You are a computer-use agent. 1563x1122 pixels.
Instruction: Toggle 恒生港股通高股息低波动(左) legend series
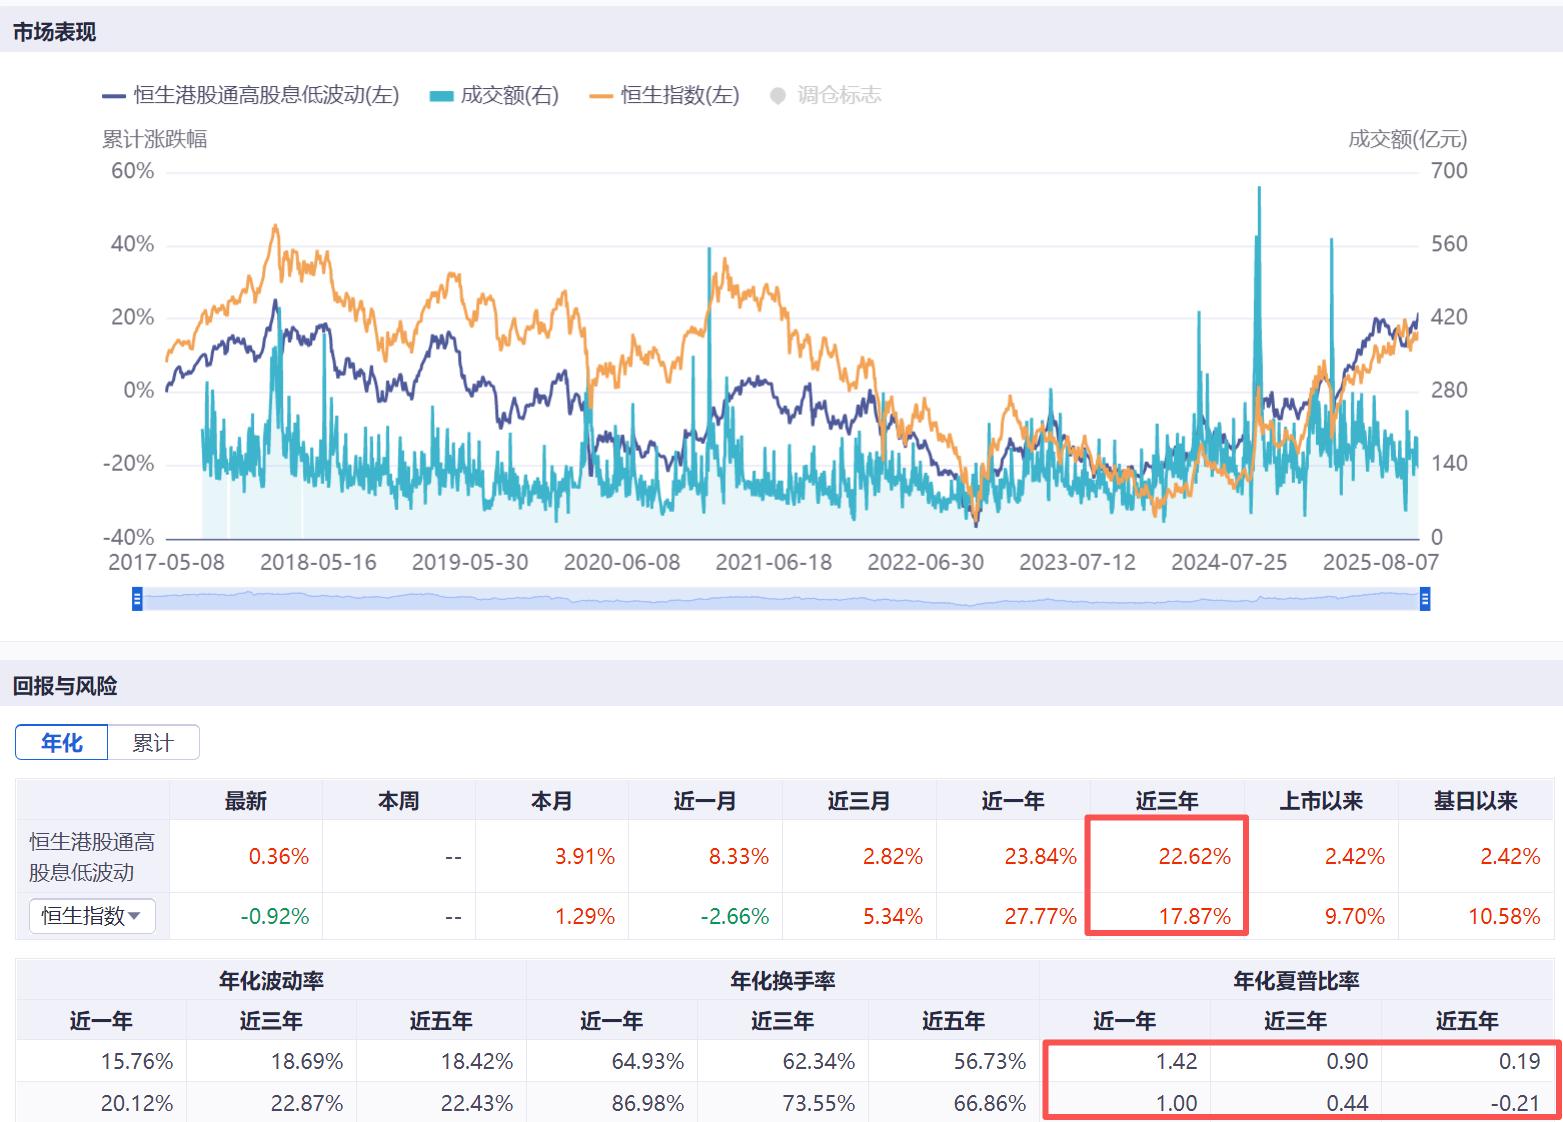tap(251, 95)
